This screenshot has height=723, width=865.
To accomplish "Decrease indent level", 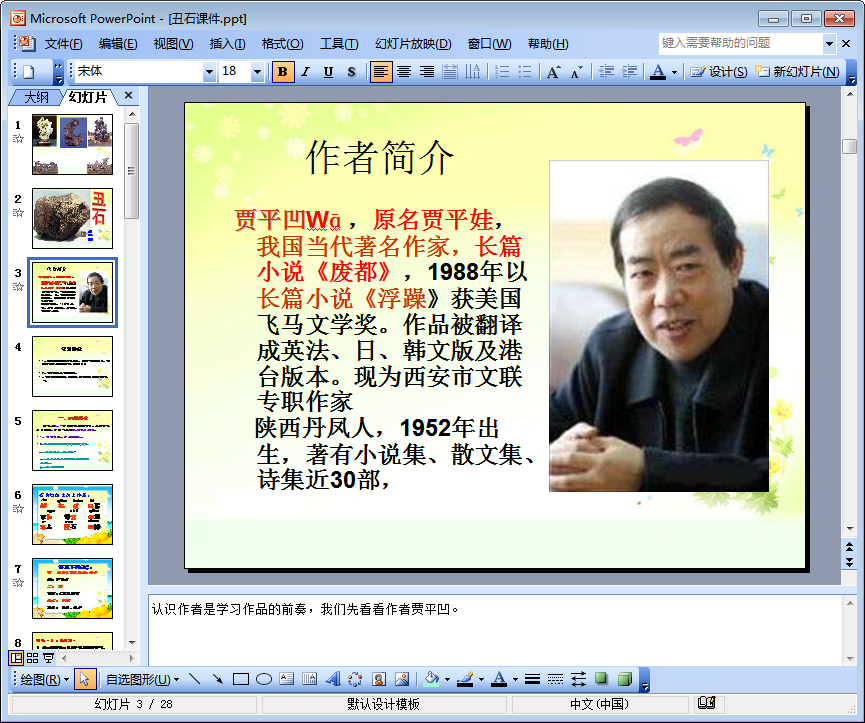I will (606, 72).
